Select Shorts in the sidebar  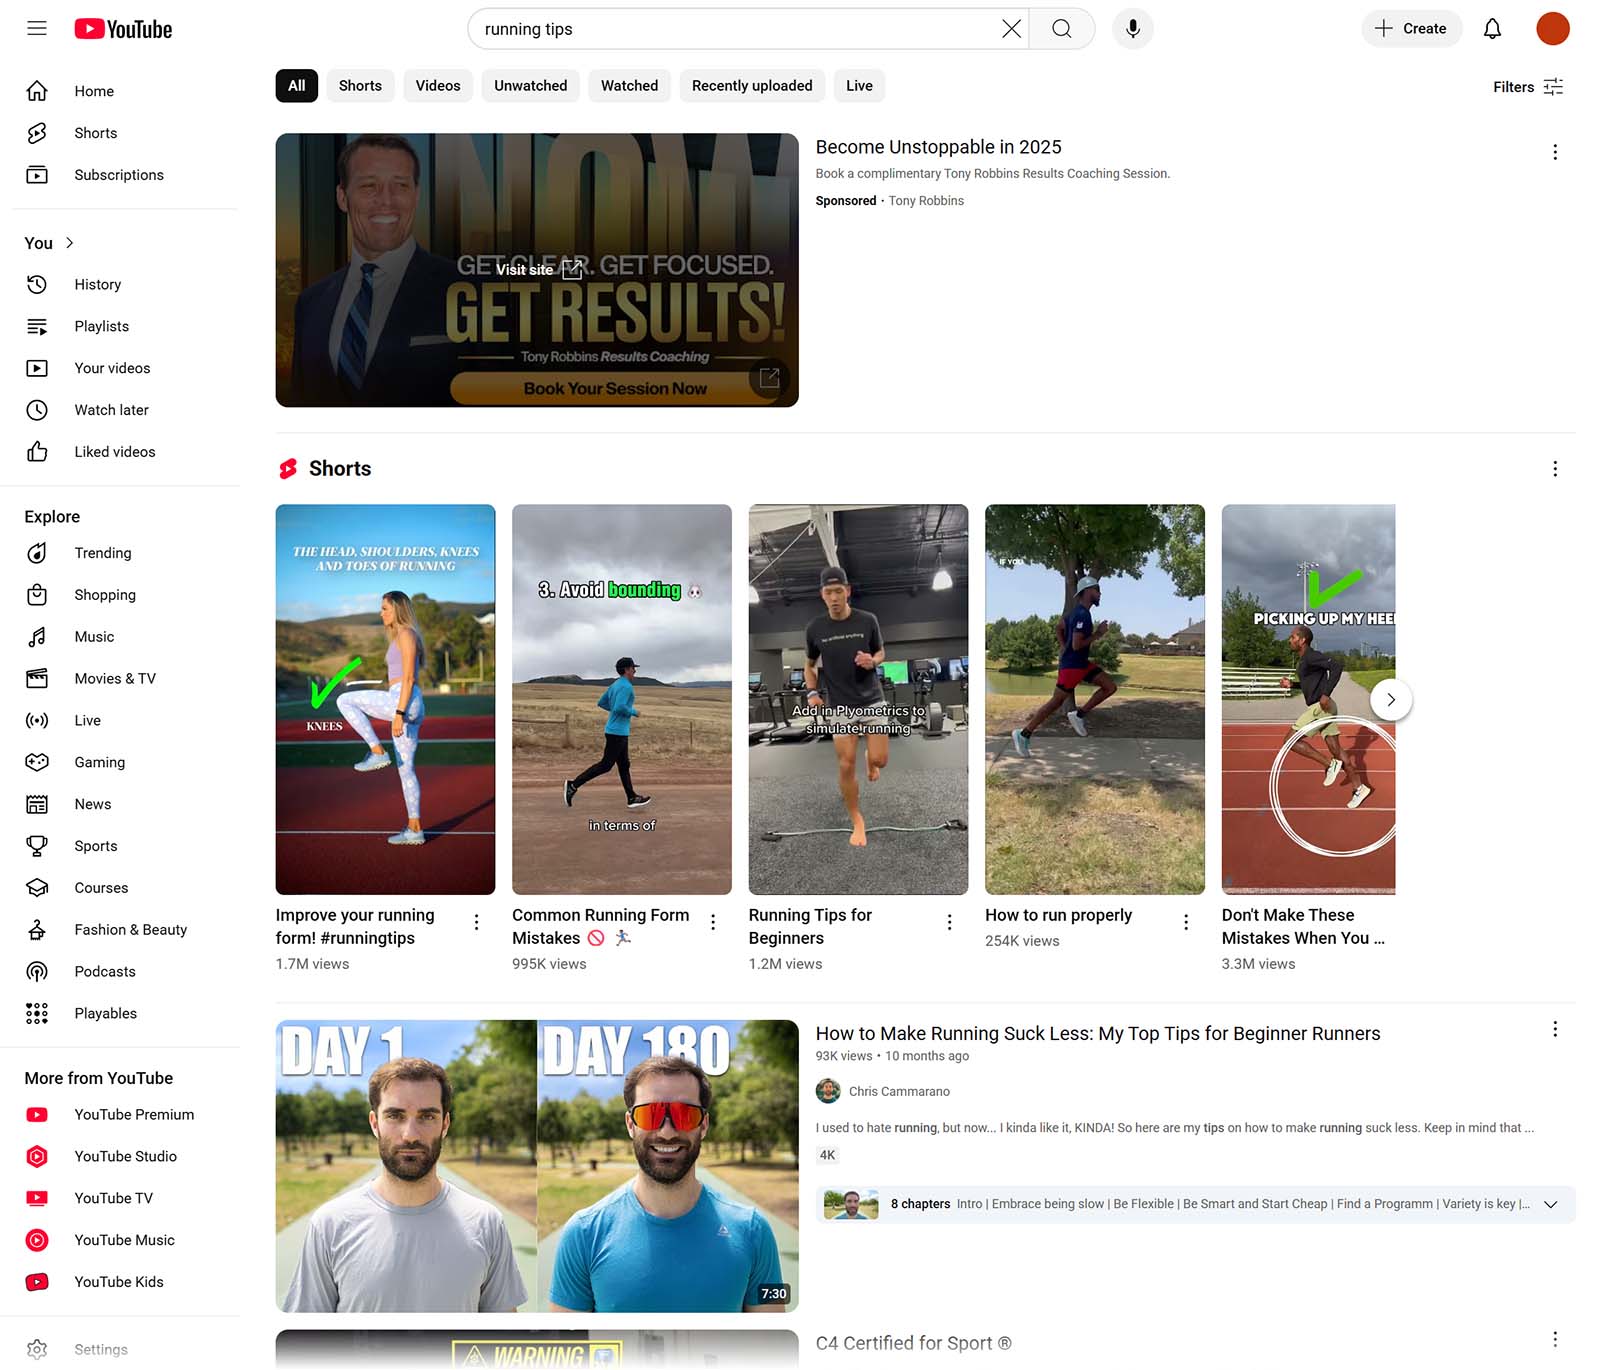click(x=95, y=132)
